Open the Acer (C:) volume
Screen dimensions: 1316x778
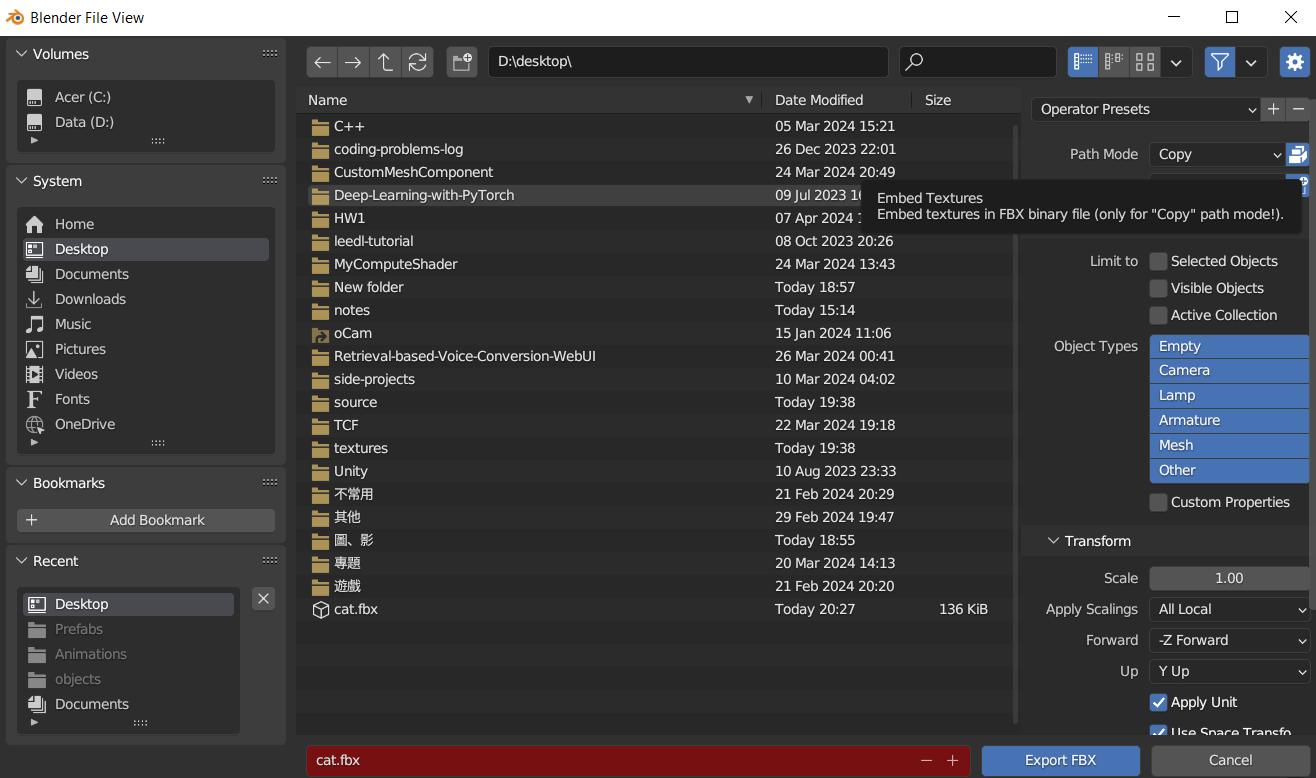145,97
